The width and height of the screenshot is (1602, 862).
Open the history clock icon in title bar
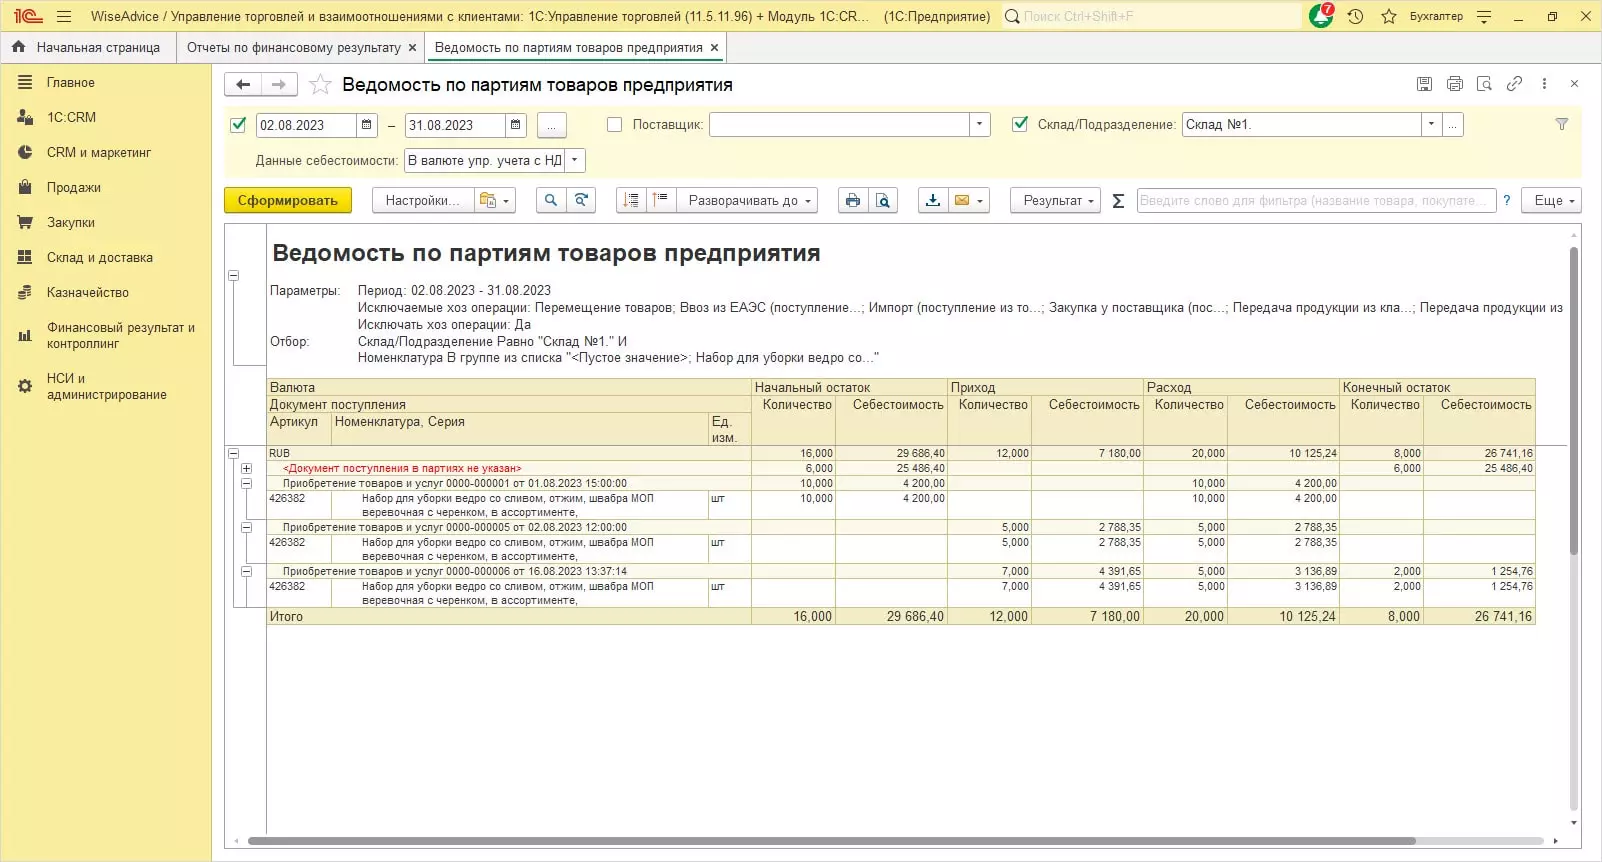(x=1355, y=16)
